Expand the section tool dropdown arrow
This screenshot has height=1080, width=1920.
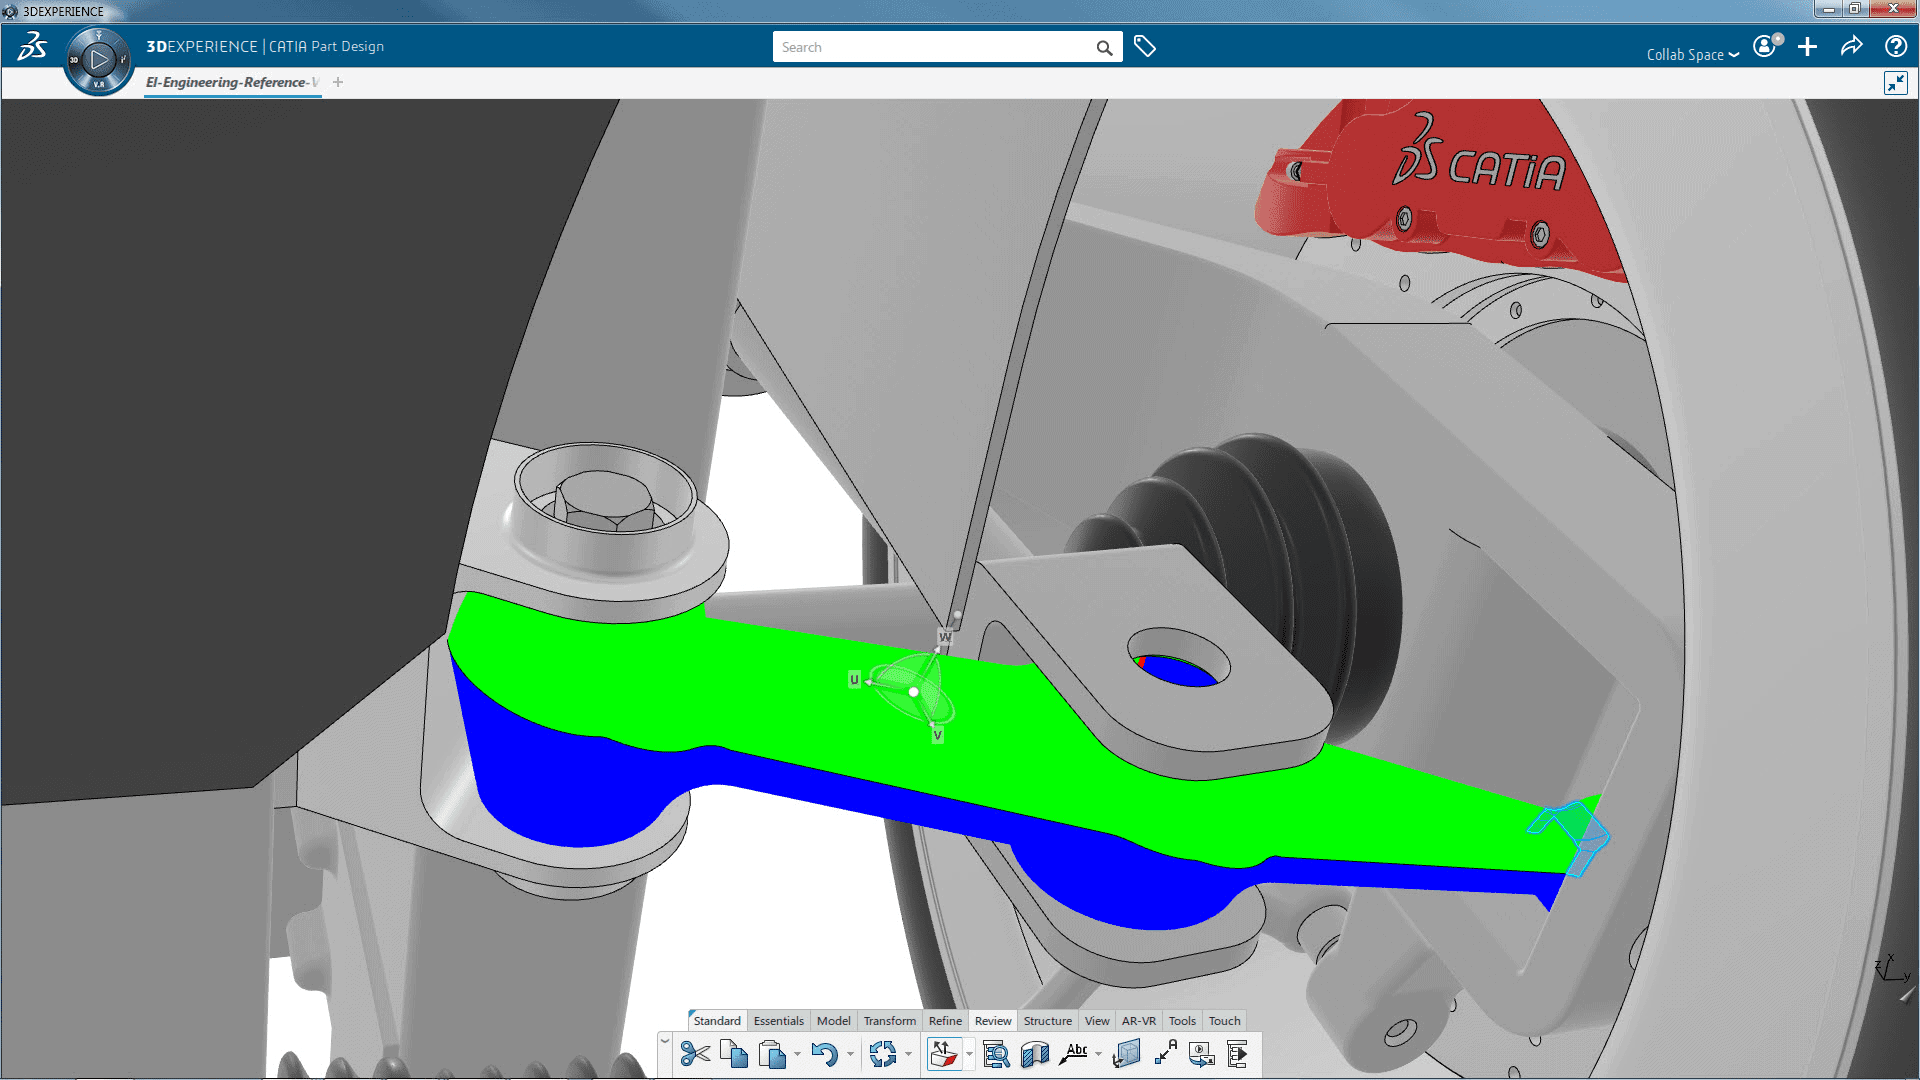coord(969,1054)
